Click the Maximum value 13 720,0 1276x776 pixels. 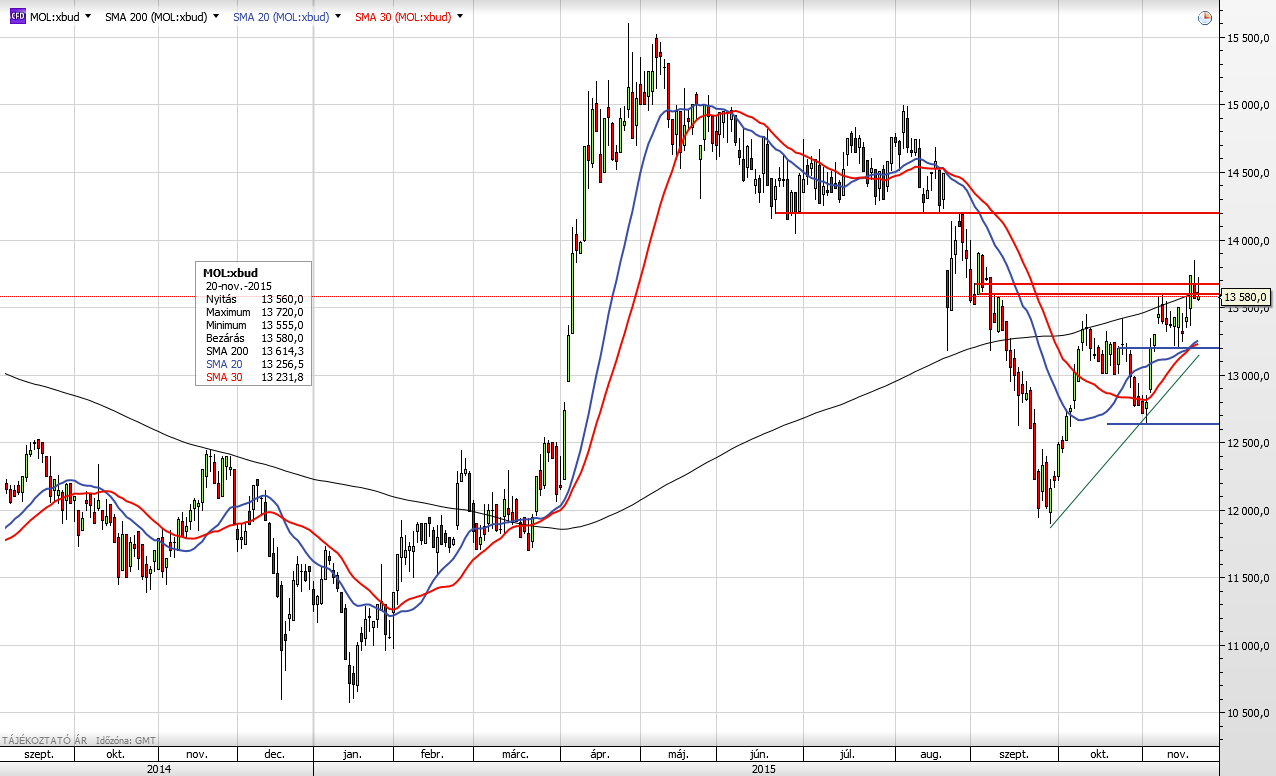tap(283, 312)
